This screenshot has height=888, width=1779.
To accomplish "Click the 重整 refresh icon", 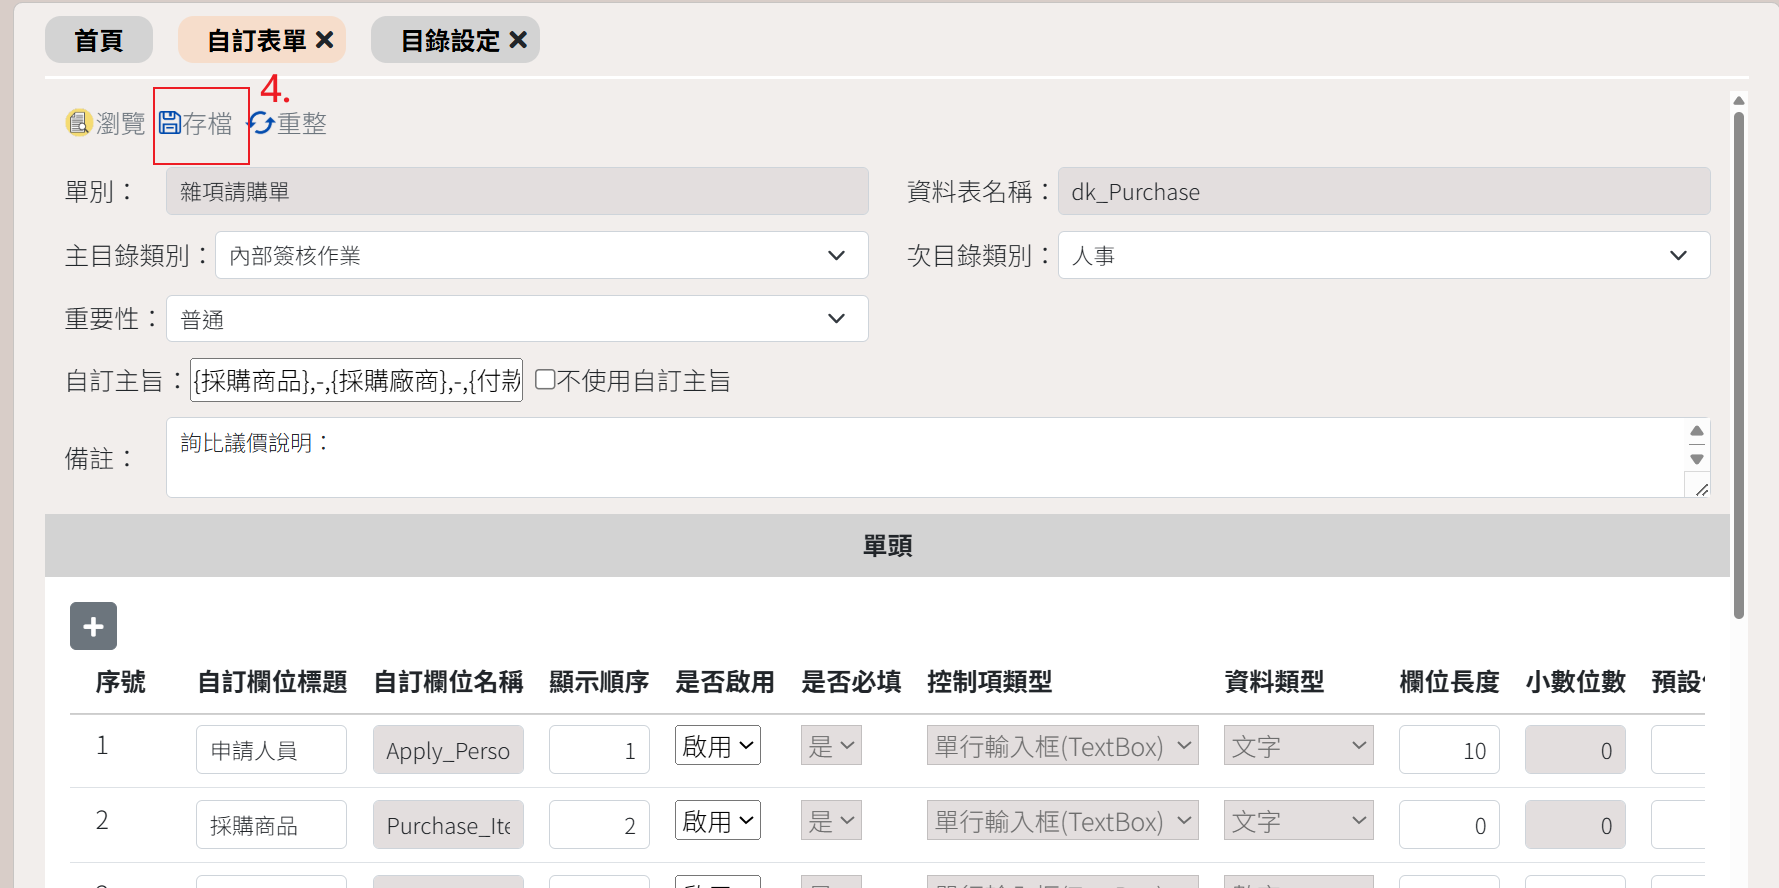I will tap(262, 123).
